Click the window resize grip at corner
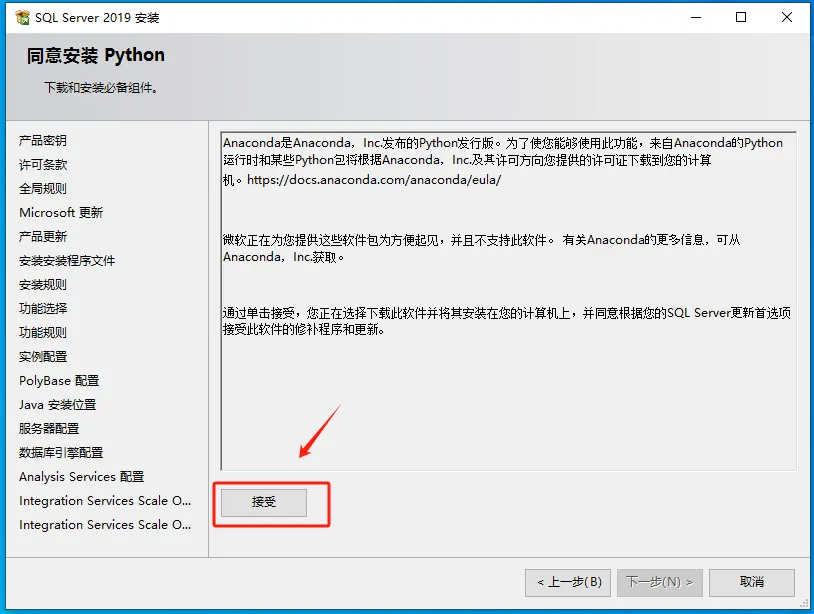This screenshot has height=614, width=814. pyautogui.click(x=804, y=604)
